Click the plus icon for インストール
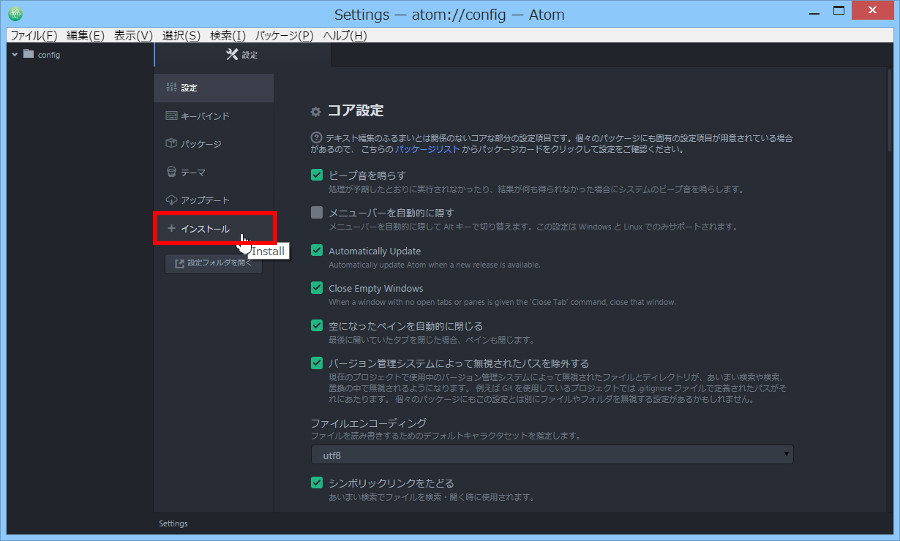This screenshot has width=900, height=541. pos(171,228)
